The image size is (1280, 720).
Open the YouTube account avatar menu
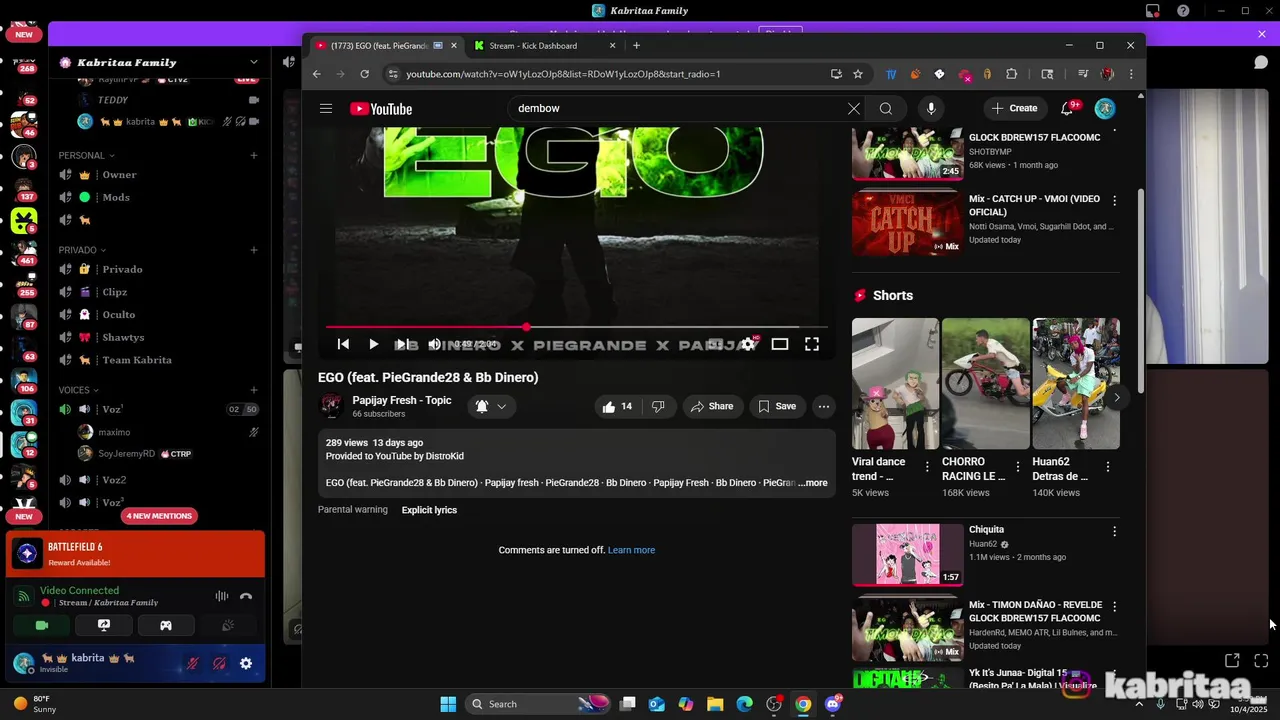click(1105, 108)
